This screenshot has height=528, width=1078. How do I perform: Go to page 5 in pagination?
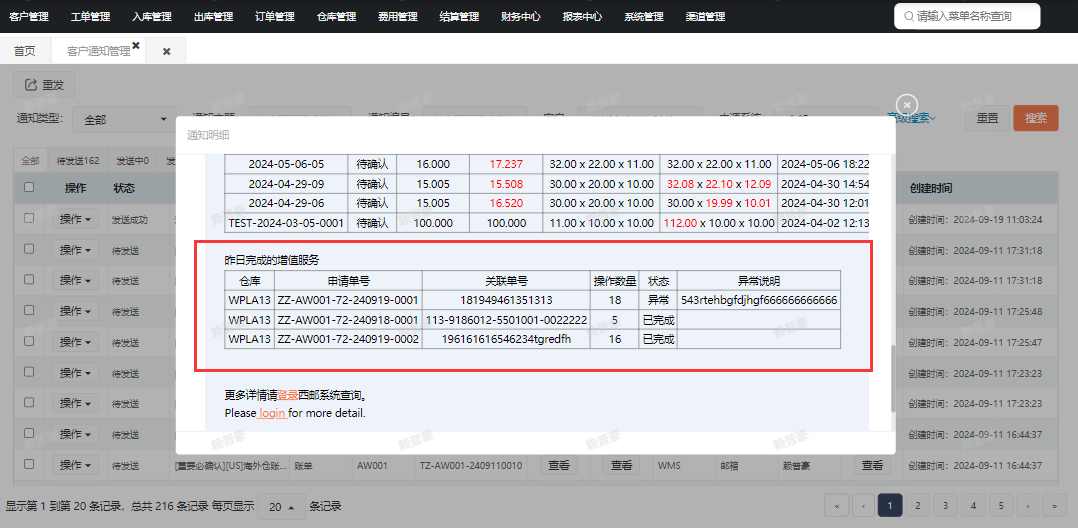pyautogui.click(x=1001, y=505)
